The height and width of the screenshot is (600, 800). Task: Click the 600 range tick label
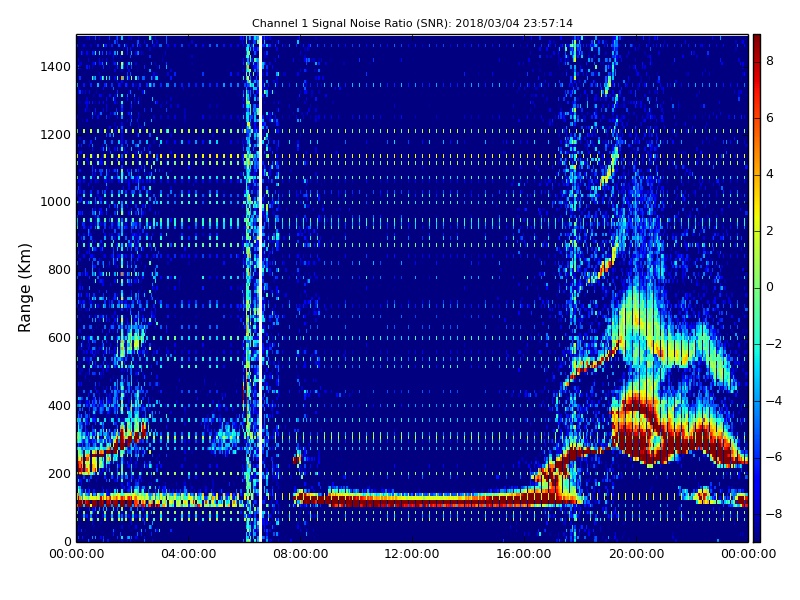[59, 338]
